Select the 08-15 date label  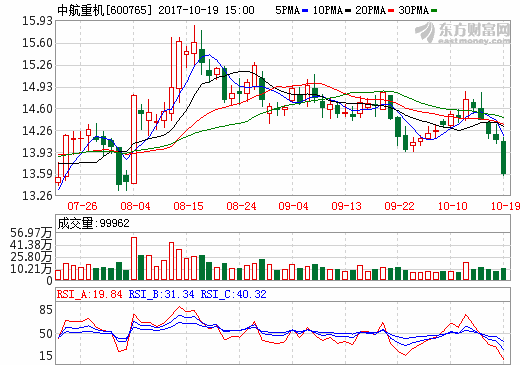[188, 206]
